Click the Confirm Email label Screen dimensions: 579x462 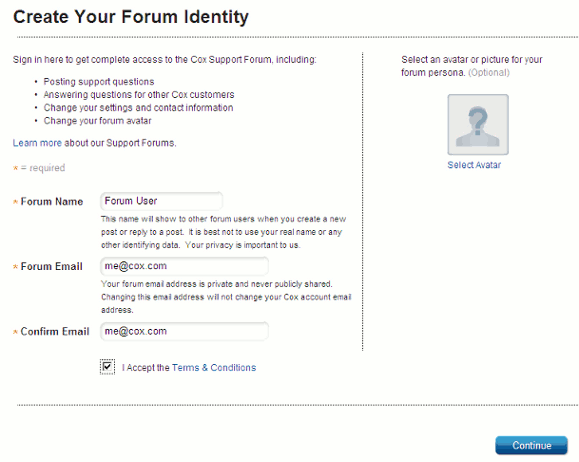pyautogui.click(x=55, y=332)
